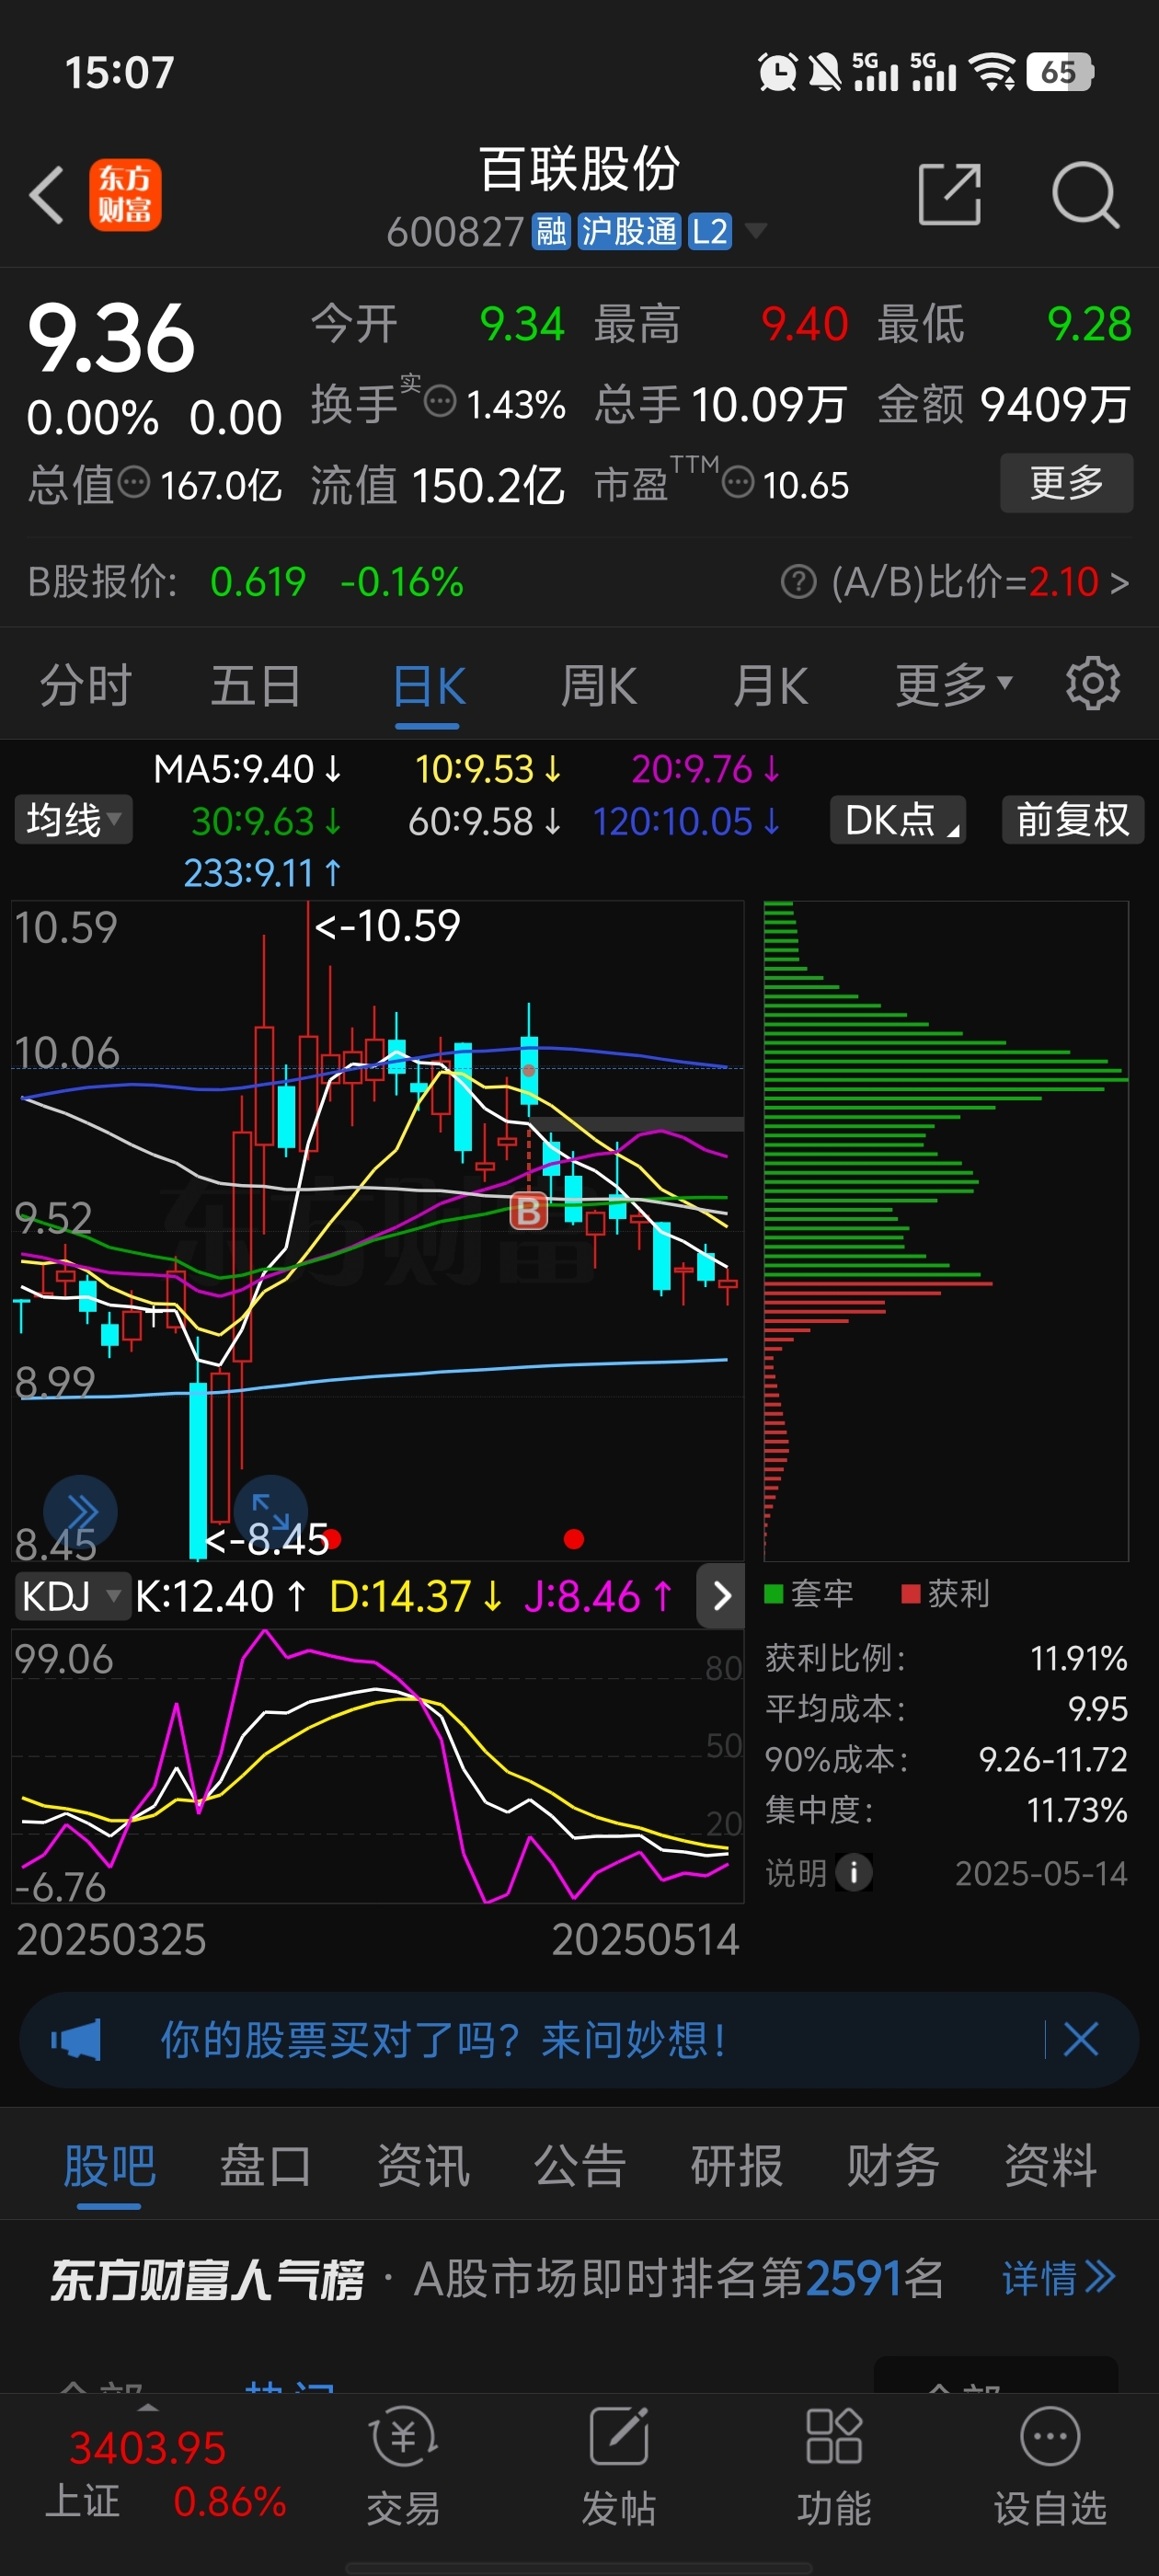Tap the 总值 info bubble icon
The width and height of the screenshot is (1159, 2576).
(x=134, y=484)
